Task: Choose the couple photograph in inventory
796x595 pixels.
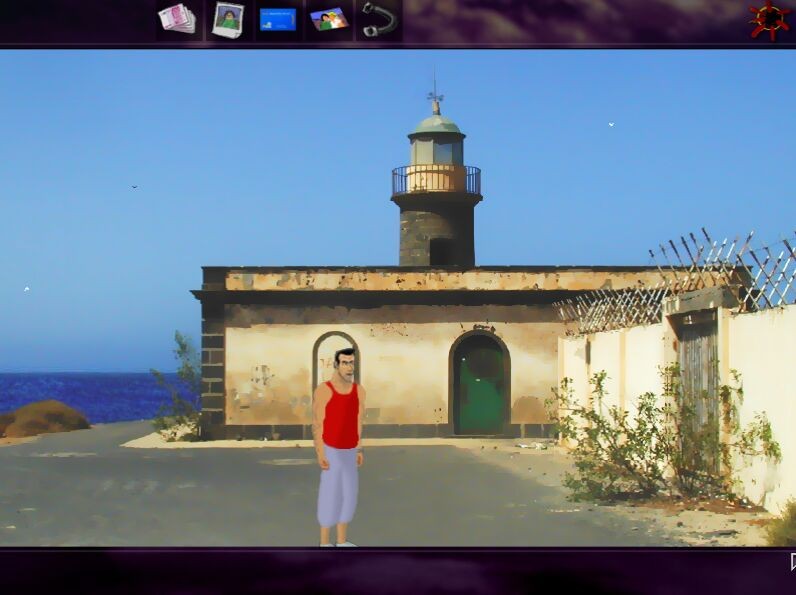Action: tap(328, 19)
